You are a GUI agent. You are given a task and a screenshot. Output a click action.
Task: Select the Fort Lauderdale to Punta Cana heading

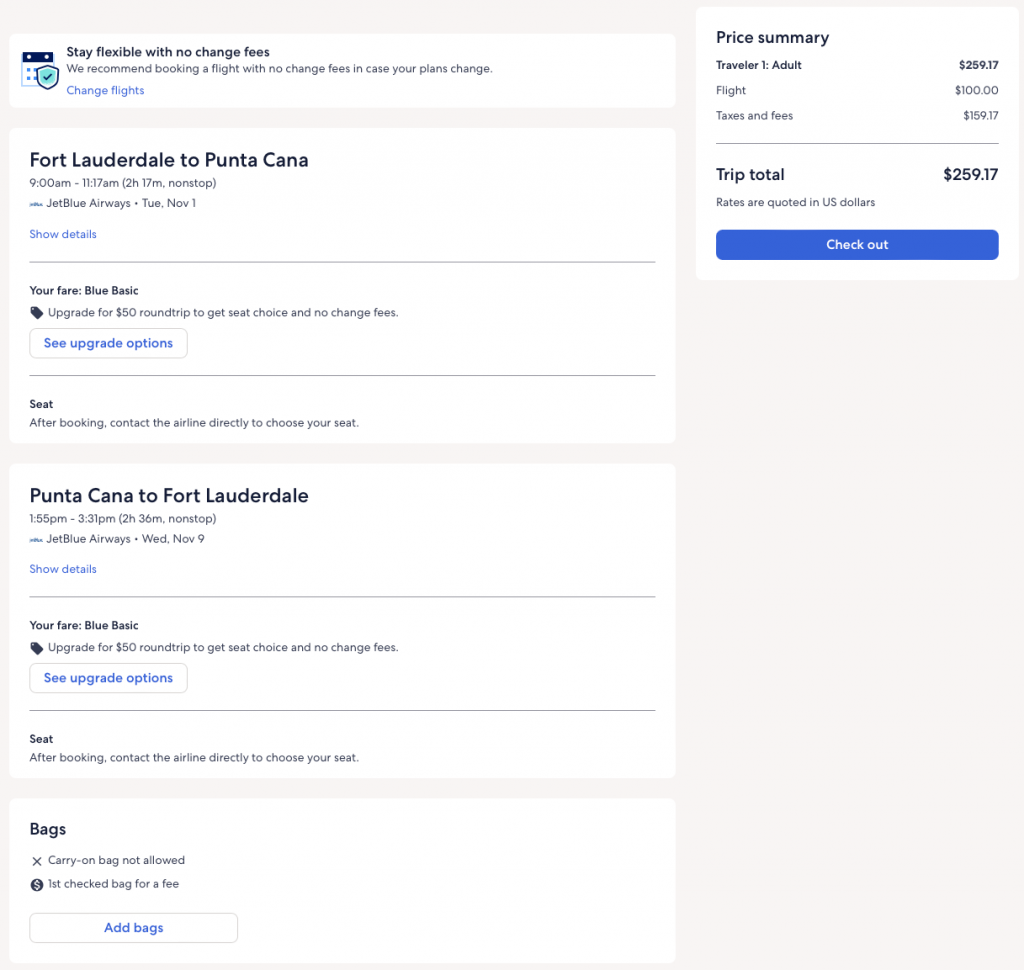click(x=169, y=160)
